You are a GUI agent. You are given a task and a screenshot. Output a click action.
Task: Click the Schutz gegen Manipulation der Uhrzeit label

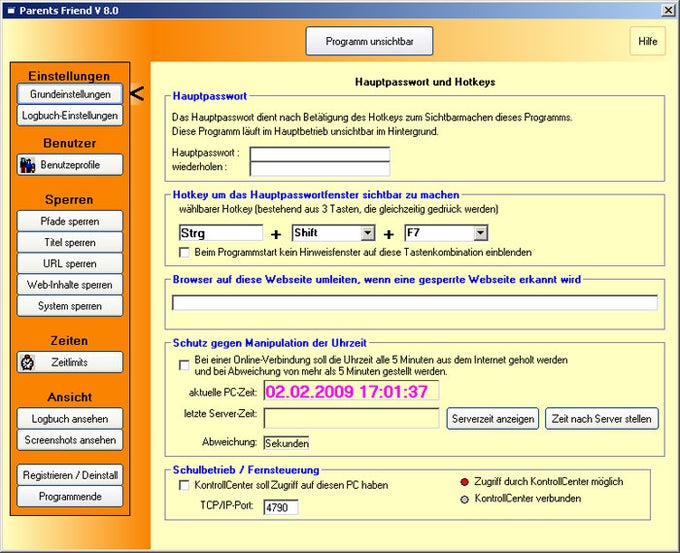(270, 343)
